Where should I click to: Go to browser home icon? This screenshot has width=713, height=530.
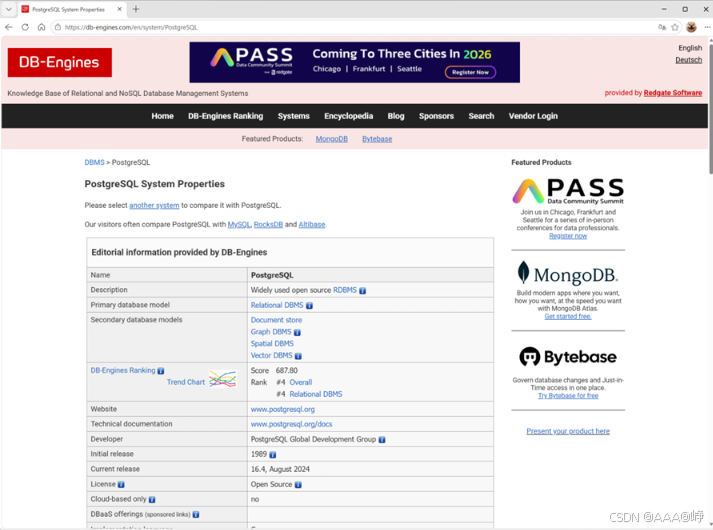pyautogui.click(x=41, y=27)
